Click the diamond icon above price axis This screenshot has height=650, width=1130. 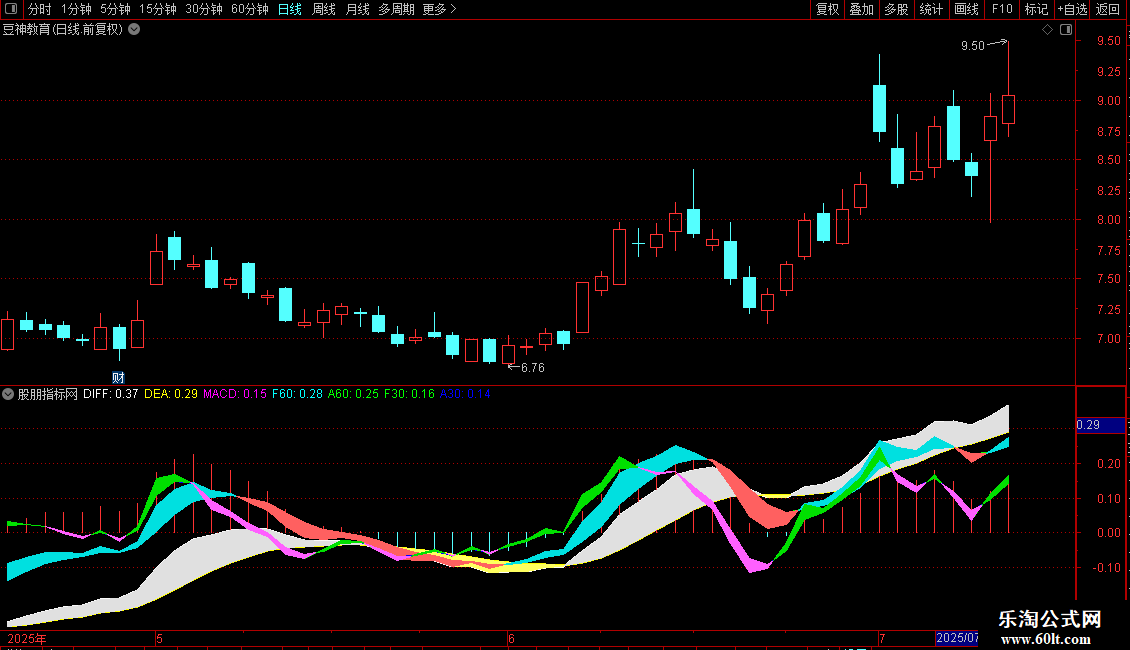click(x=1048, y=30)
